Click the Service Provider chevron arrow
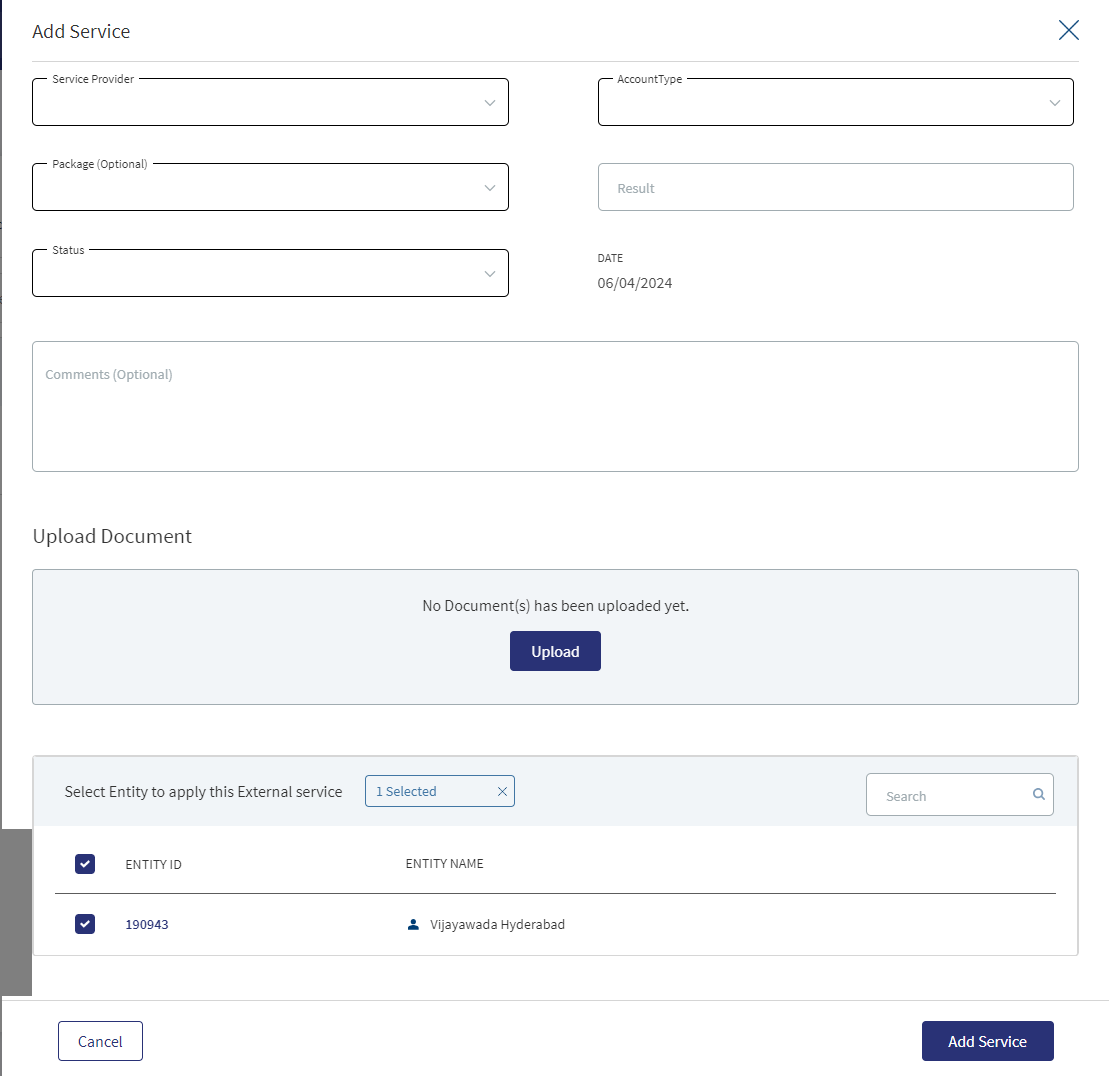1109x1076 pixels. coord(489,103)
